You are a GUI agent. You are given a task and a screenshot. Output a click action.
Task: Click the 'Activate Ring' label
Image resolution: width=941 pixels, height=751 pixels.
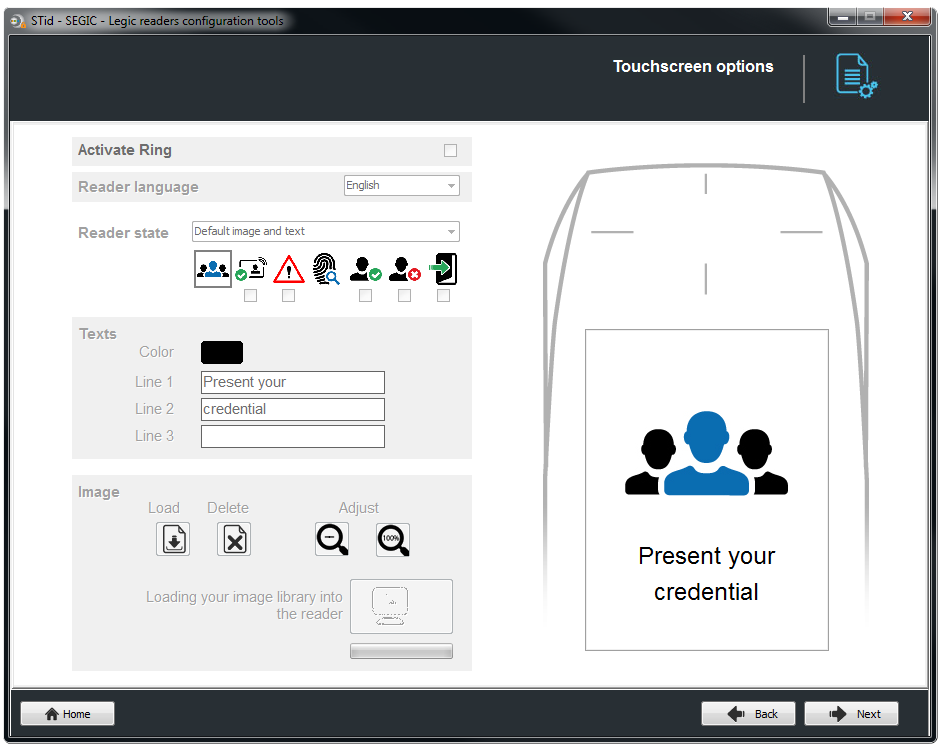click(x=125, y=150)
